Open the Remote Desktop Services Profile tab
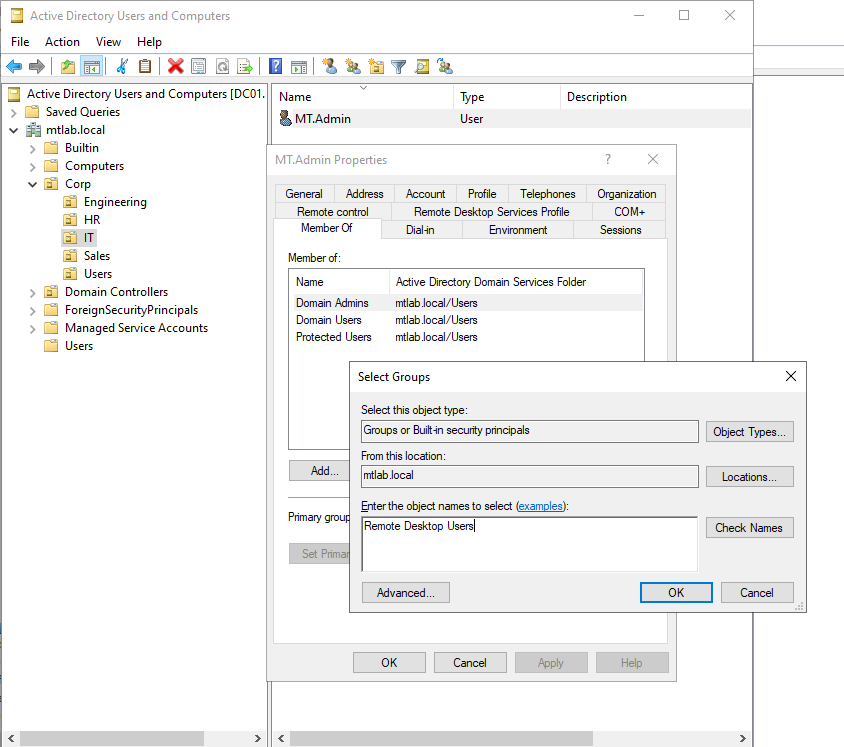The width and height of the screenshot is (844, 747). (491, 212)
